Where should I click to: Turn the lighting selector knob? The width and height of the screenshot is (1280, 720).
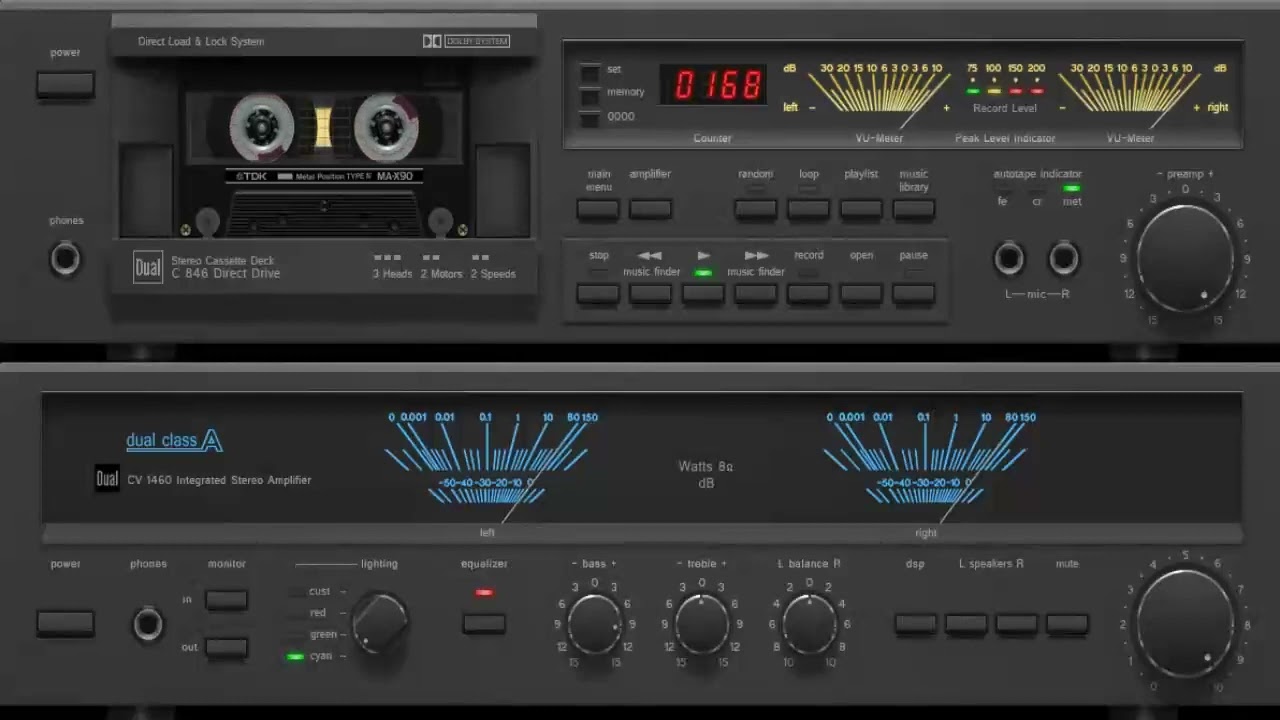[379, 623]
